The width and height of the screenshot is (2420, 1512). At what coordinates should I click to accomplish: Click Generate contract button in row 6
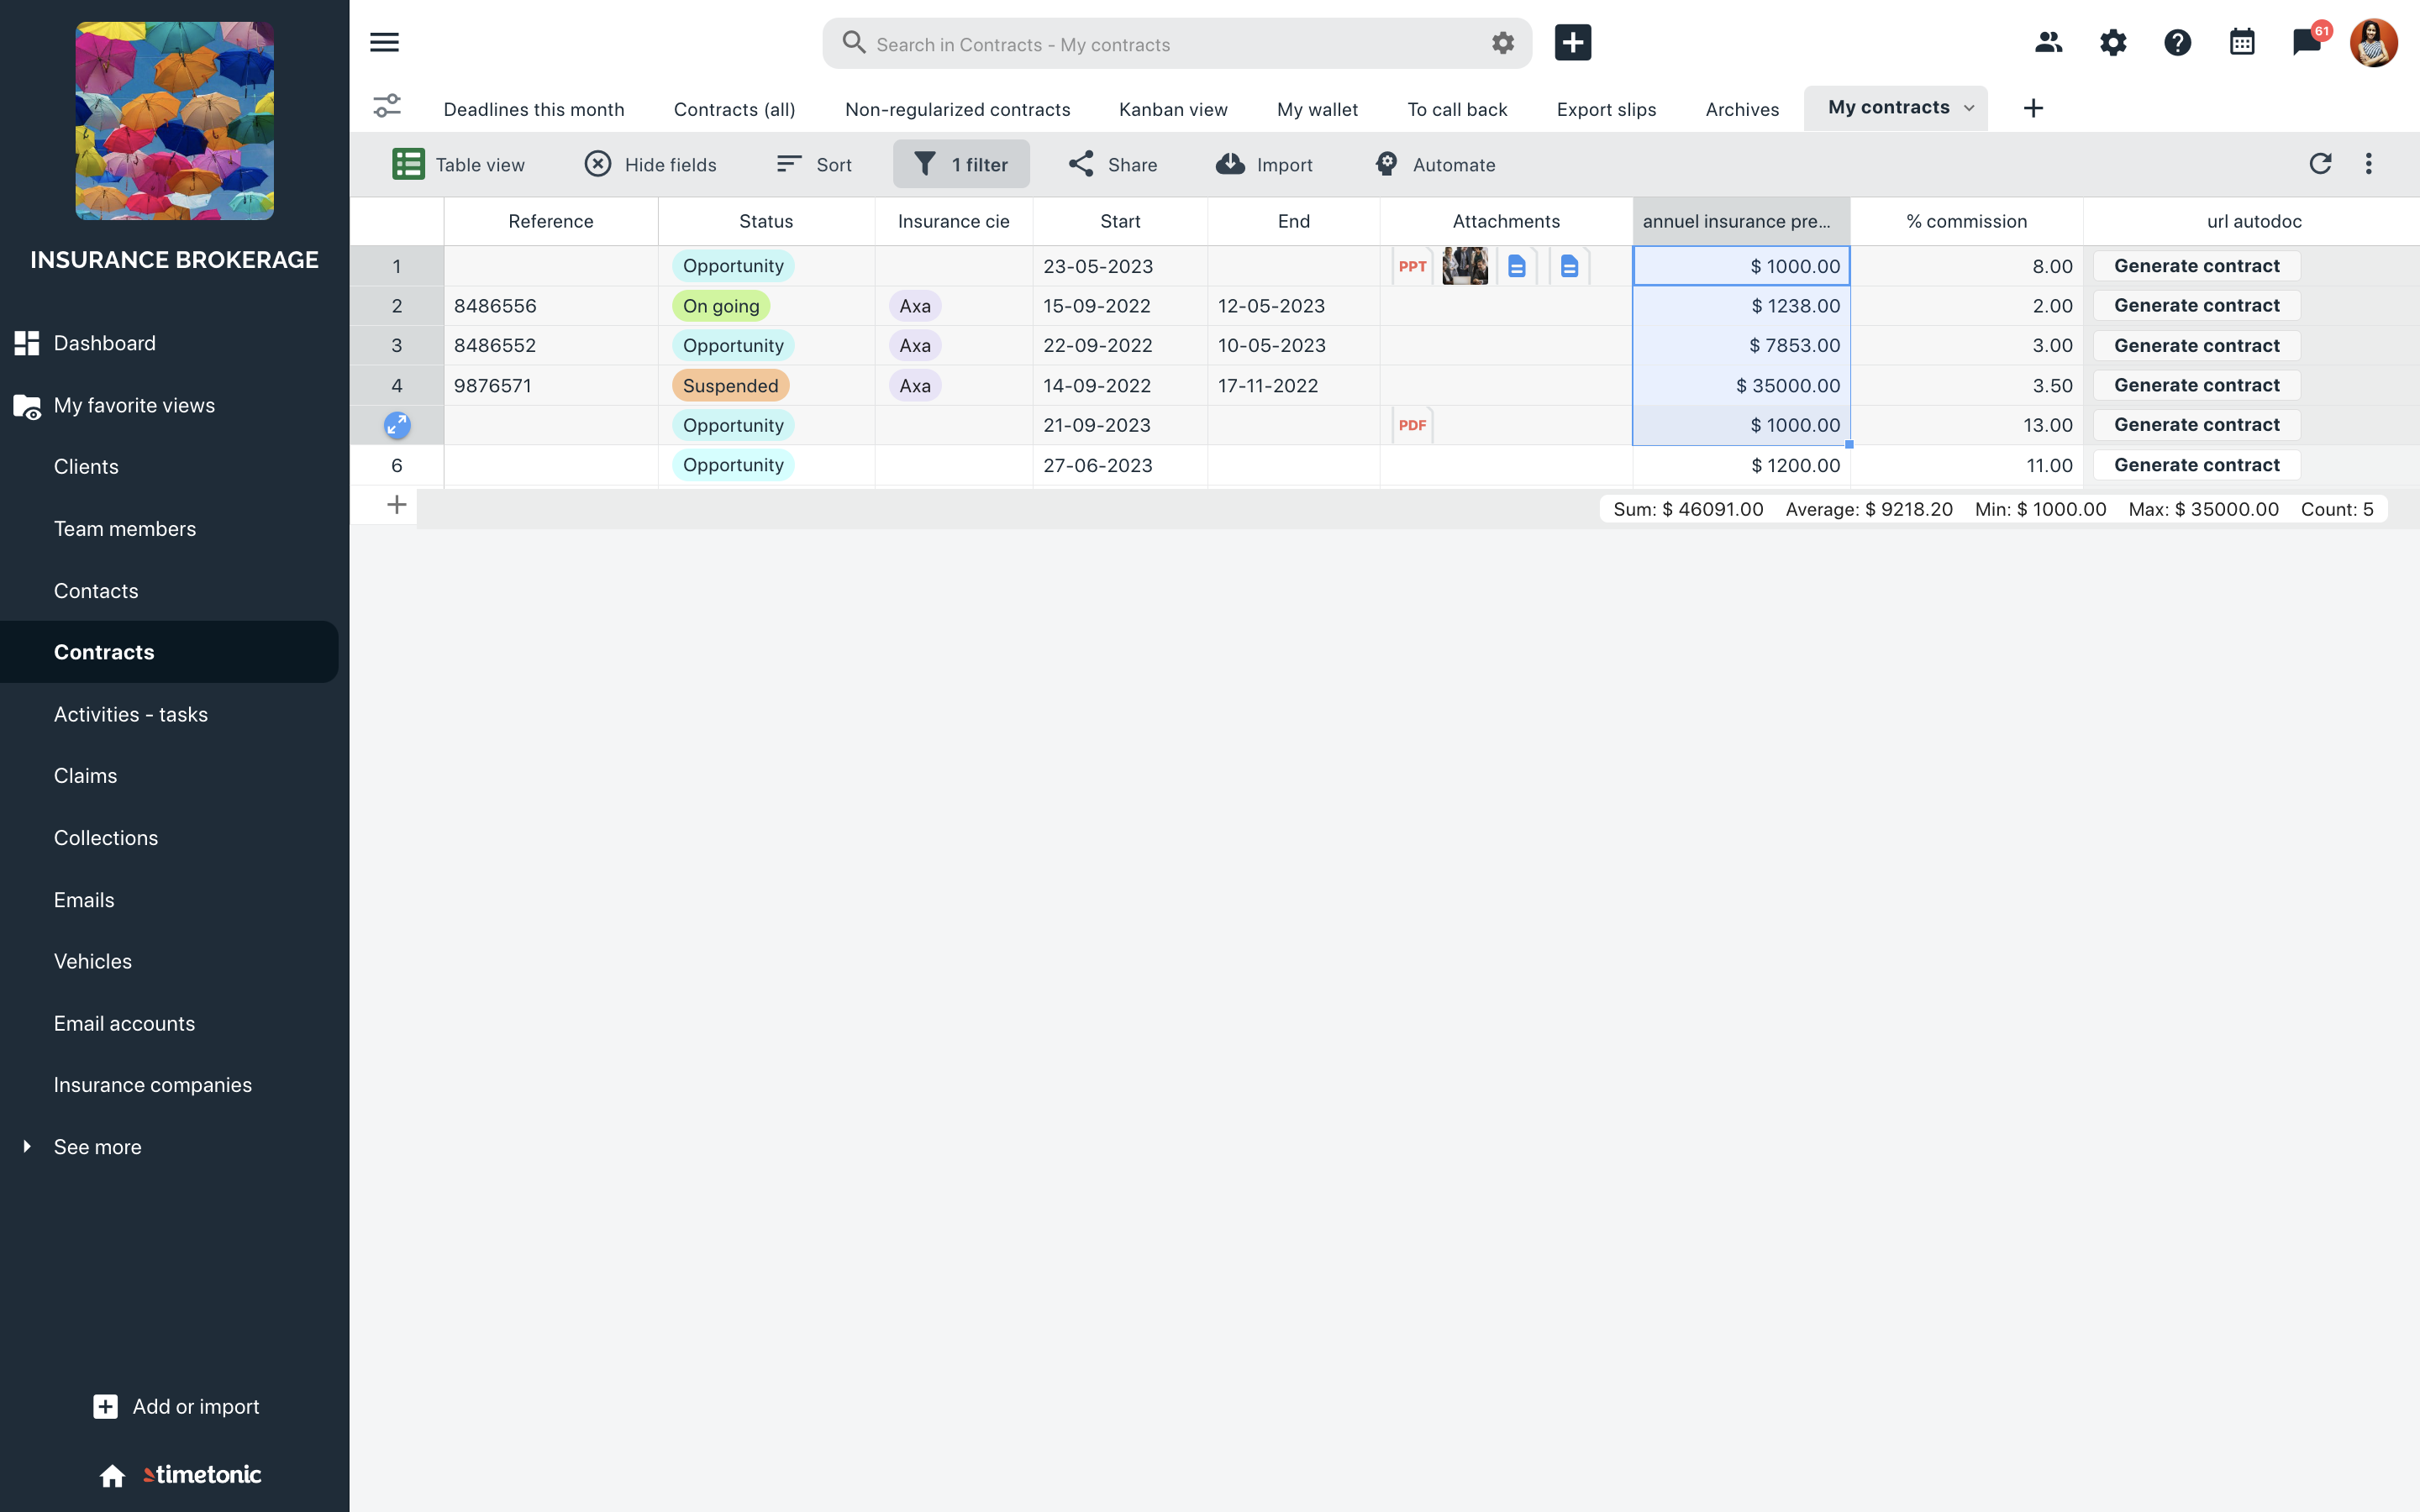coord(2196,465)
